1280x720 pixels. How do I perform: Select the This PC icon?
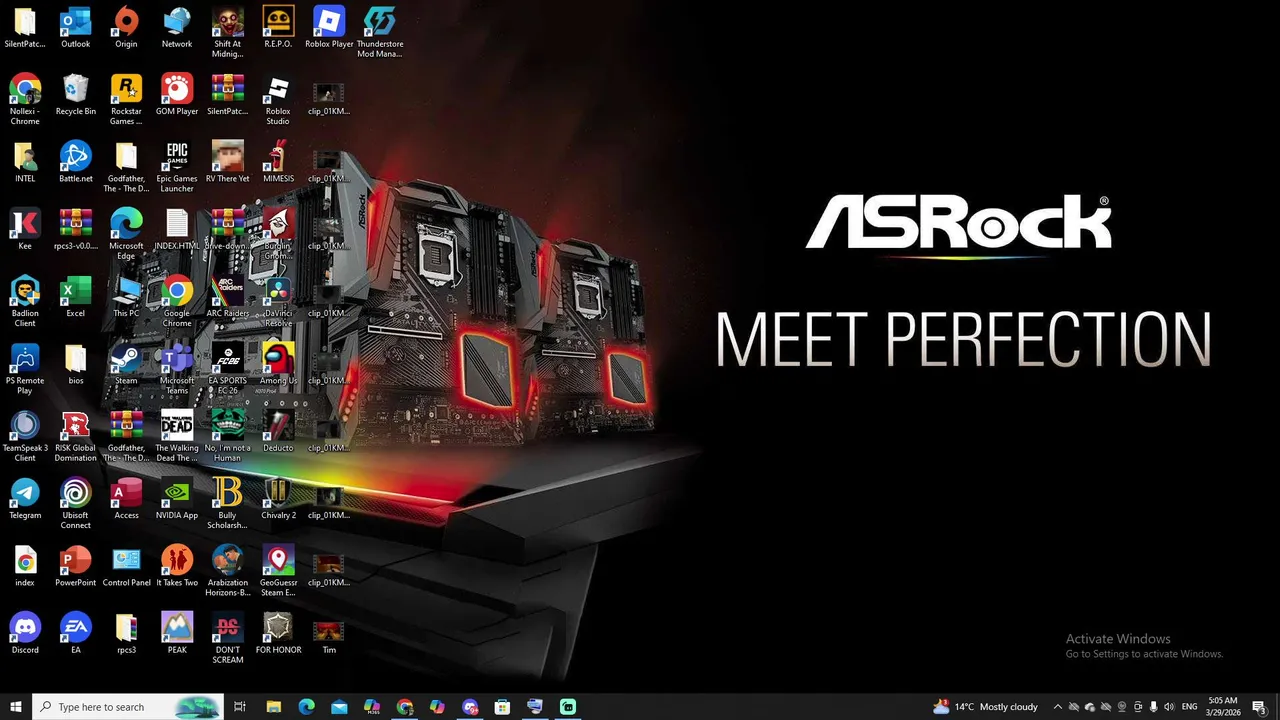[126, 297]
